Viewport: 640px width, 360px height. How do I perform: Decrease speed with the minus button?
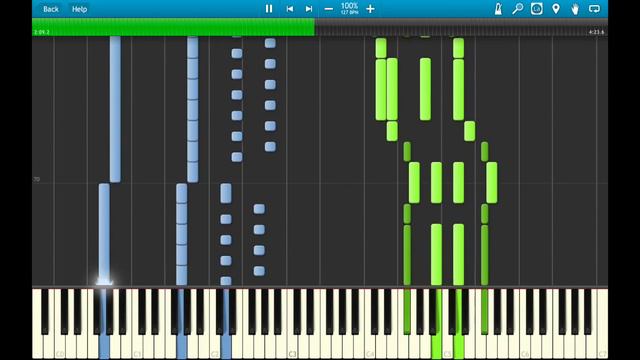click(329, 9)
